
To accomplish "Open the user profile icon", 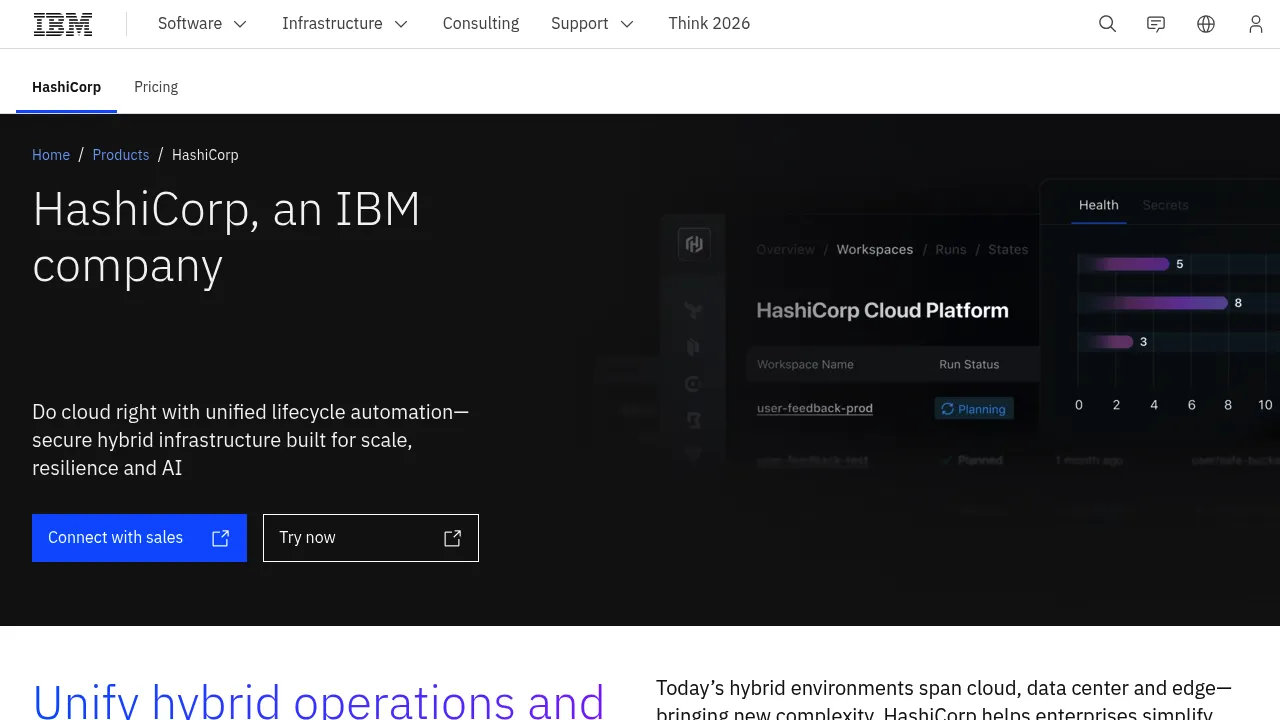I will [1256, 24].
